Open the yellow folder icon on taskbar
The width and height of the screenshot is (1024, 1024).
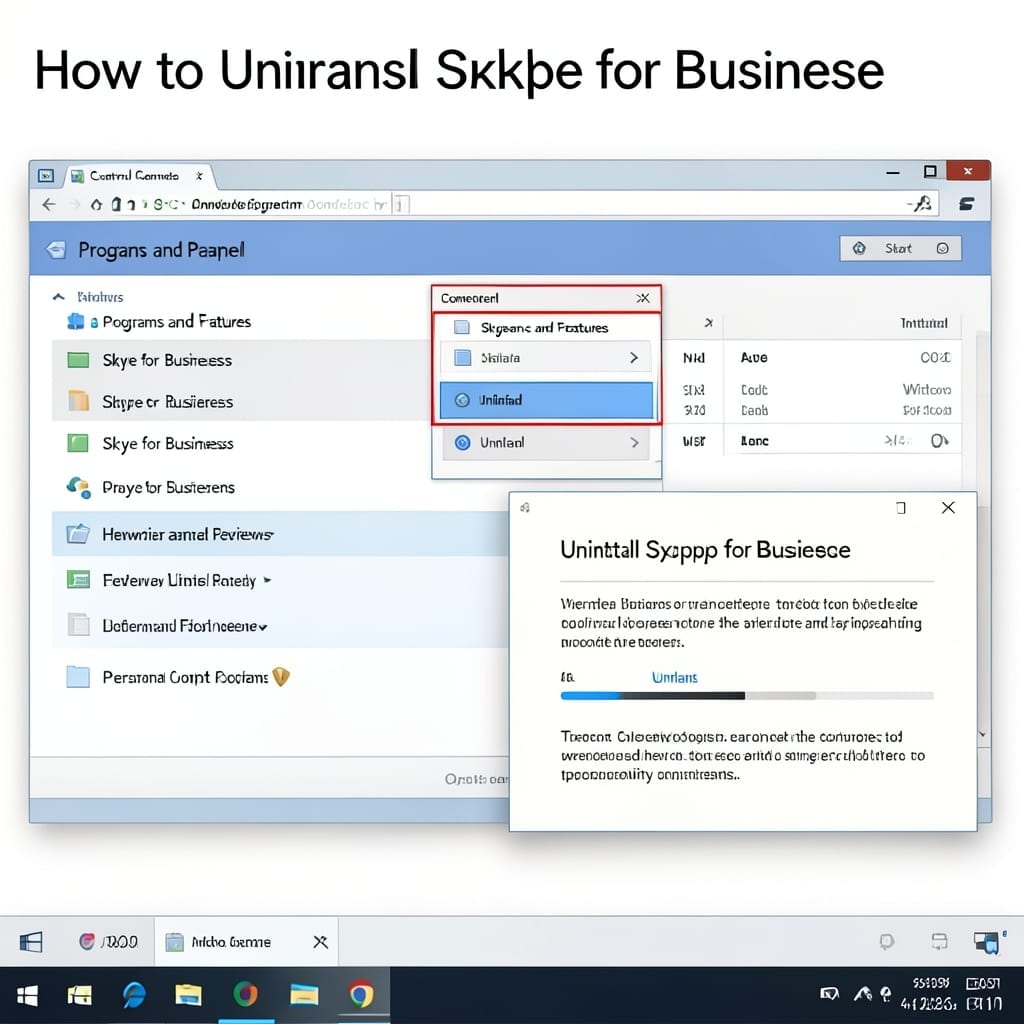click(x=188, y=995)
